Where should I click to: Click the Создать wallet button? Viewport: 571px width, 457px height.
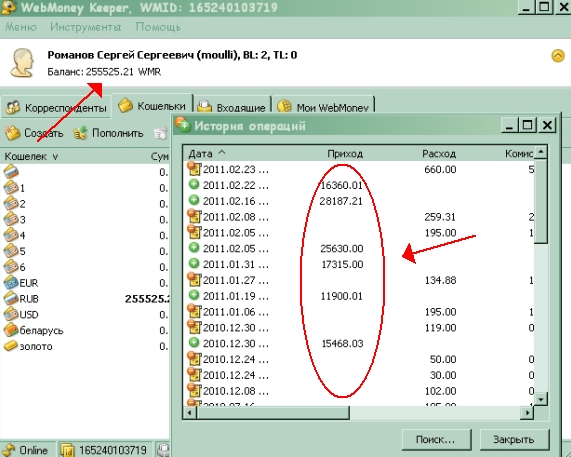[x=34, y=133]
